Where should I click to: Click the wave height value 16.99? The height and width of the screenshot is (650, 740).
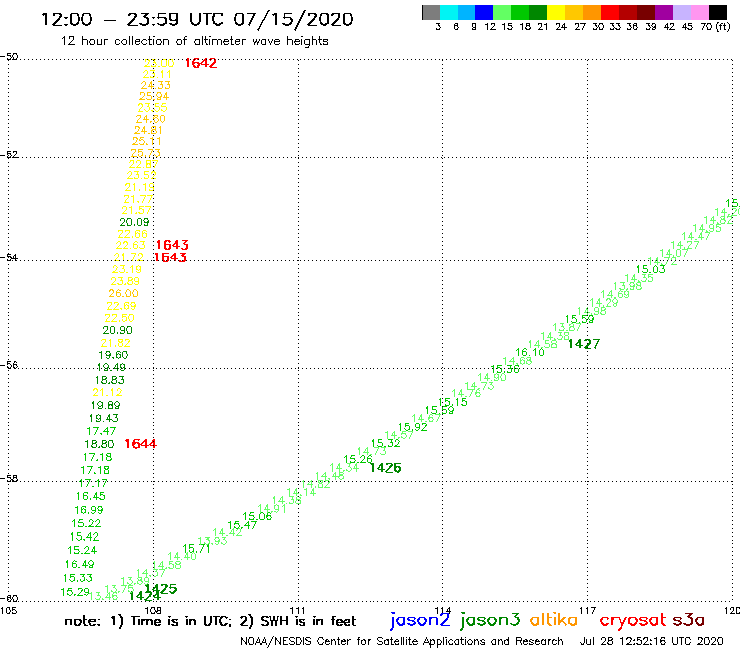click(x=89, y=510)
